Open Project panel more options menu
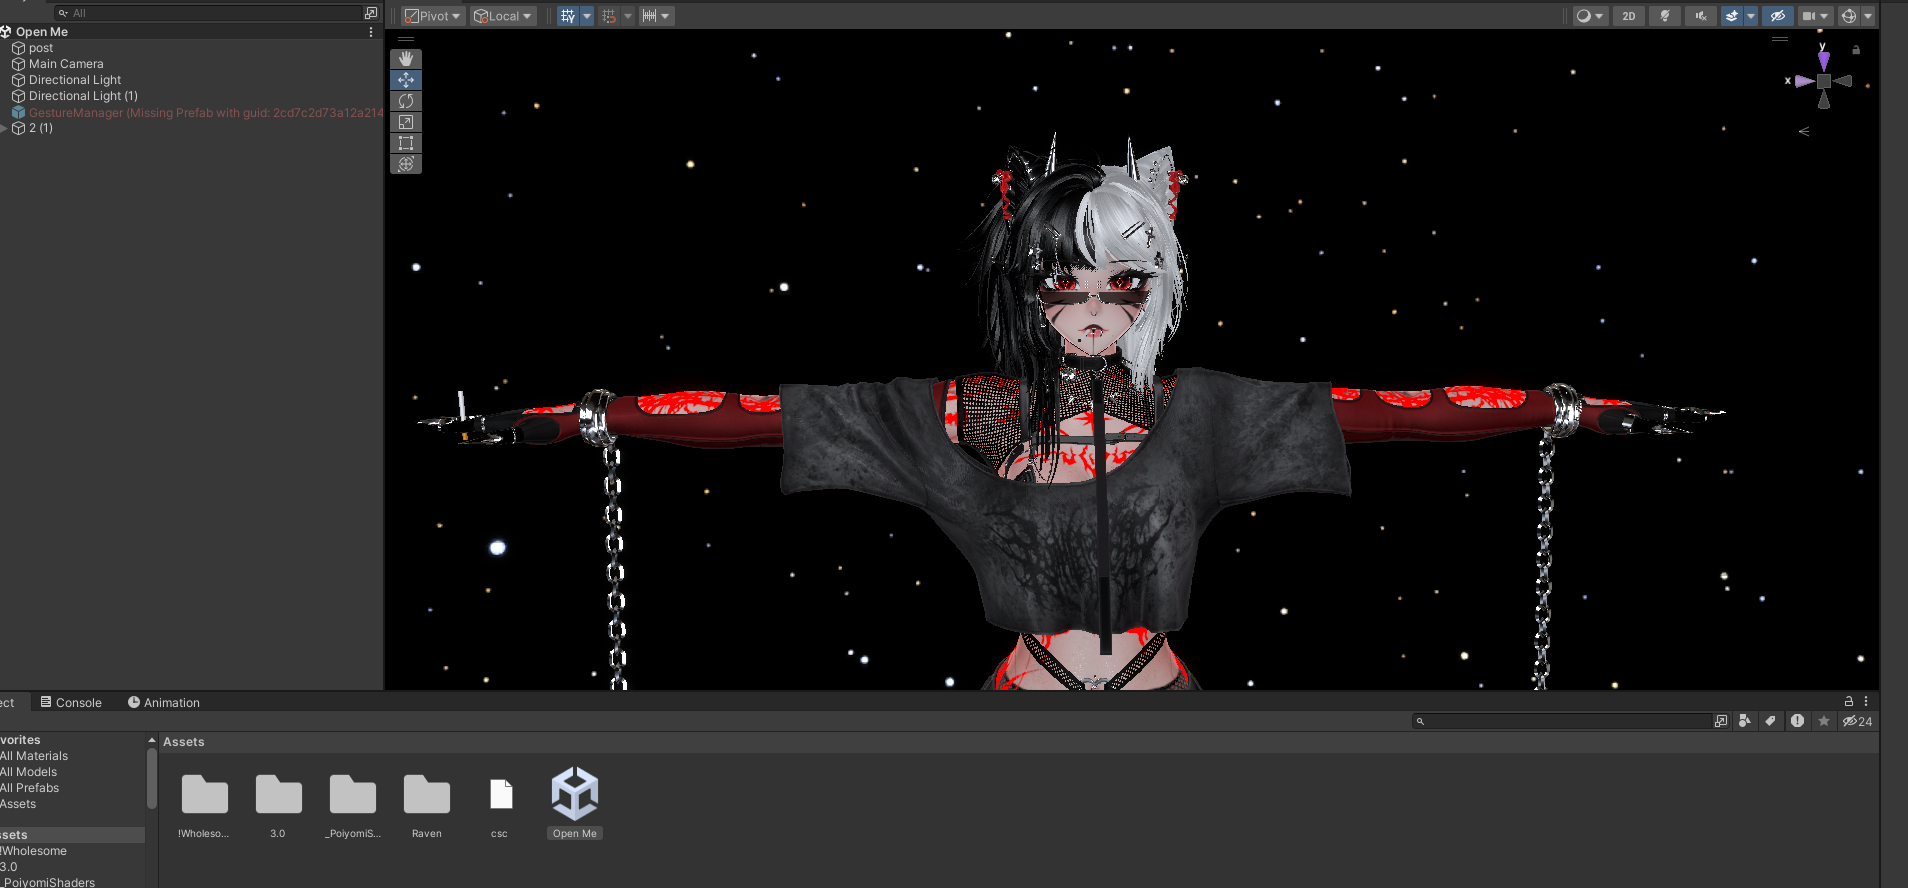This screenshot has width=1908, height=888. click(1866, 702)
